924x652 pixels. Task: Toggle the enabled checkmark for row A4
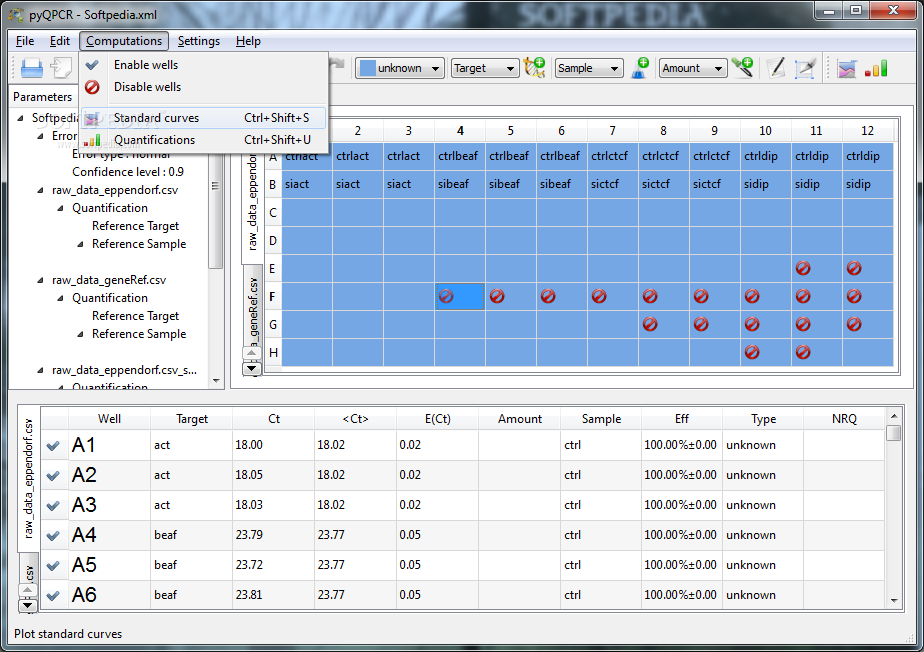pyautogui.click(x=53, y=536)
